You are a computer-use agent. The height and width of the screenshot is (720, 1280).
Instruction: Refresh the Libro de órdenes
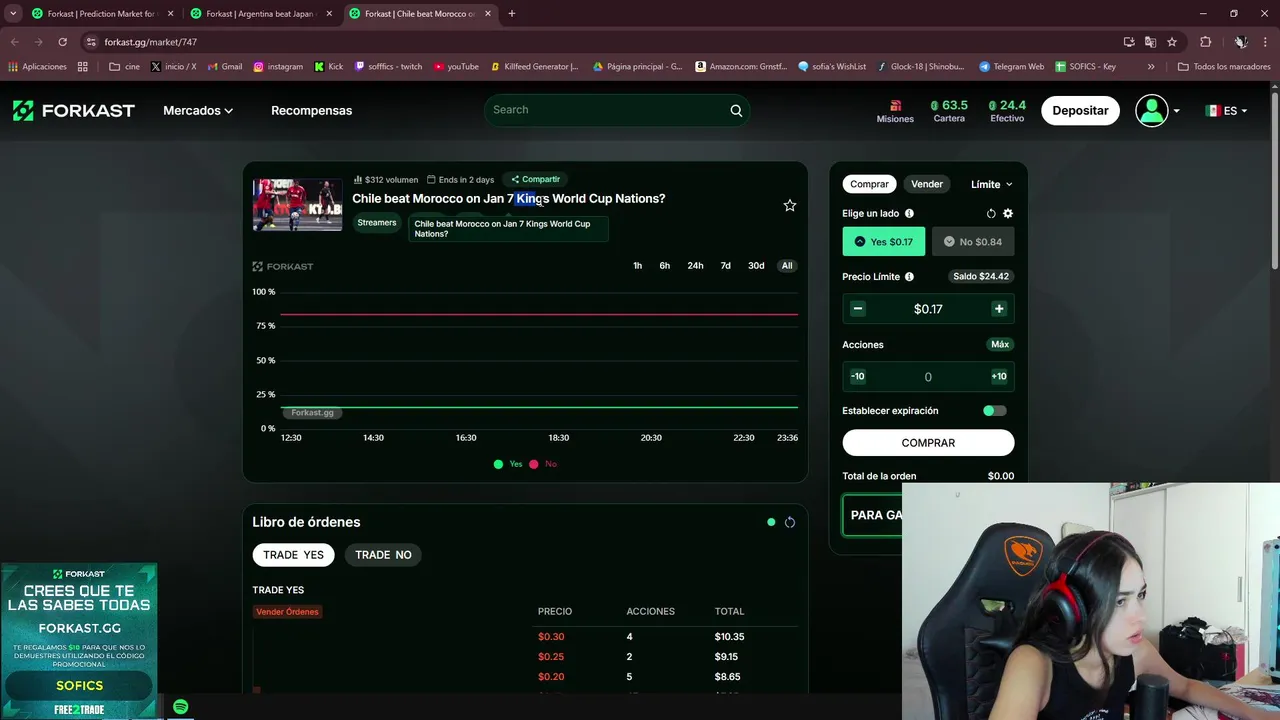(790, 522)
